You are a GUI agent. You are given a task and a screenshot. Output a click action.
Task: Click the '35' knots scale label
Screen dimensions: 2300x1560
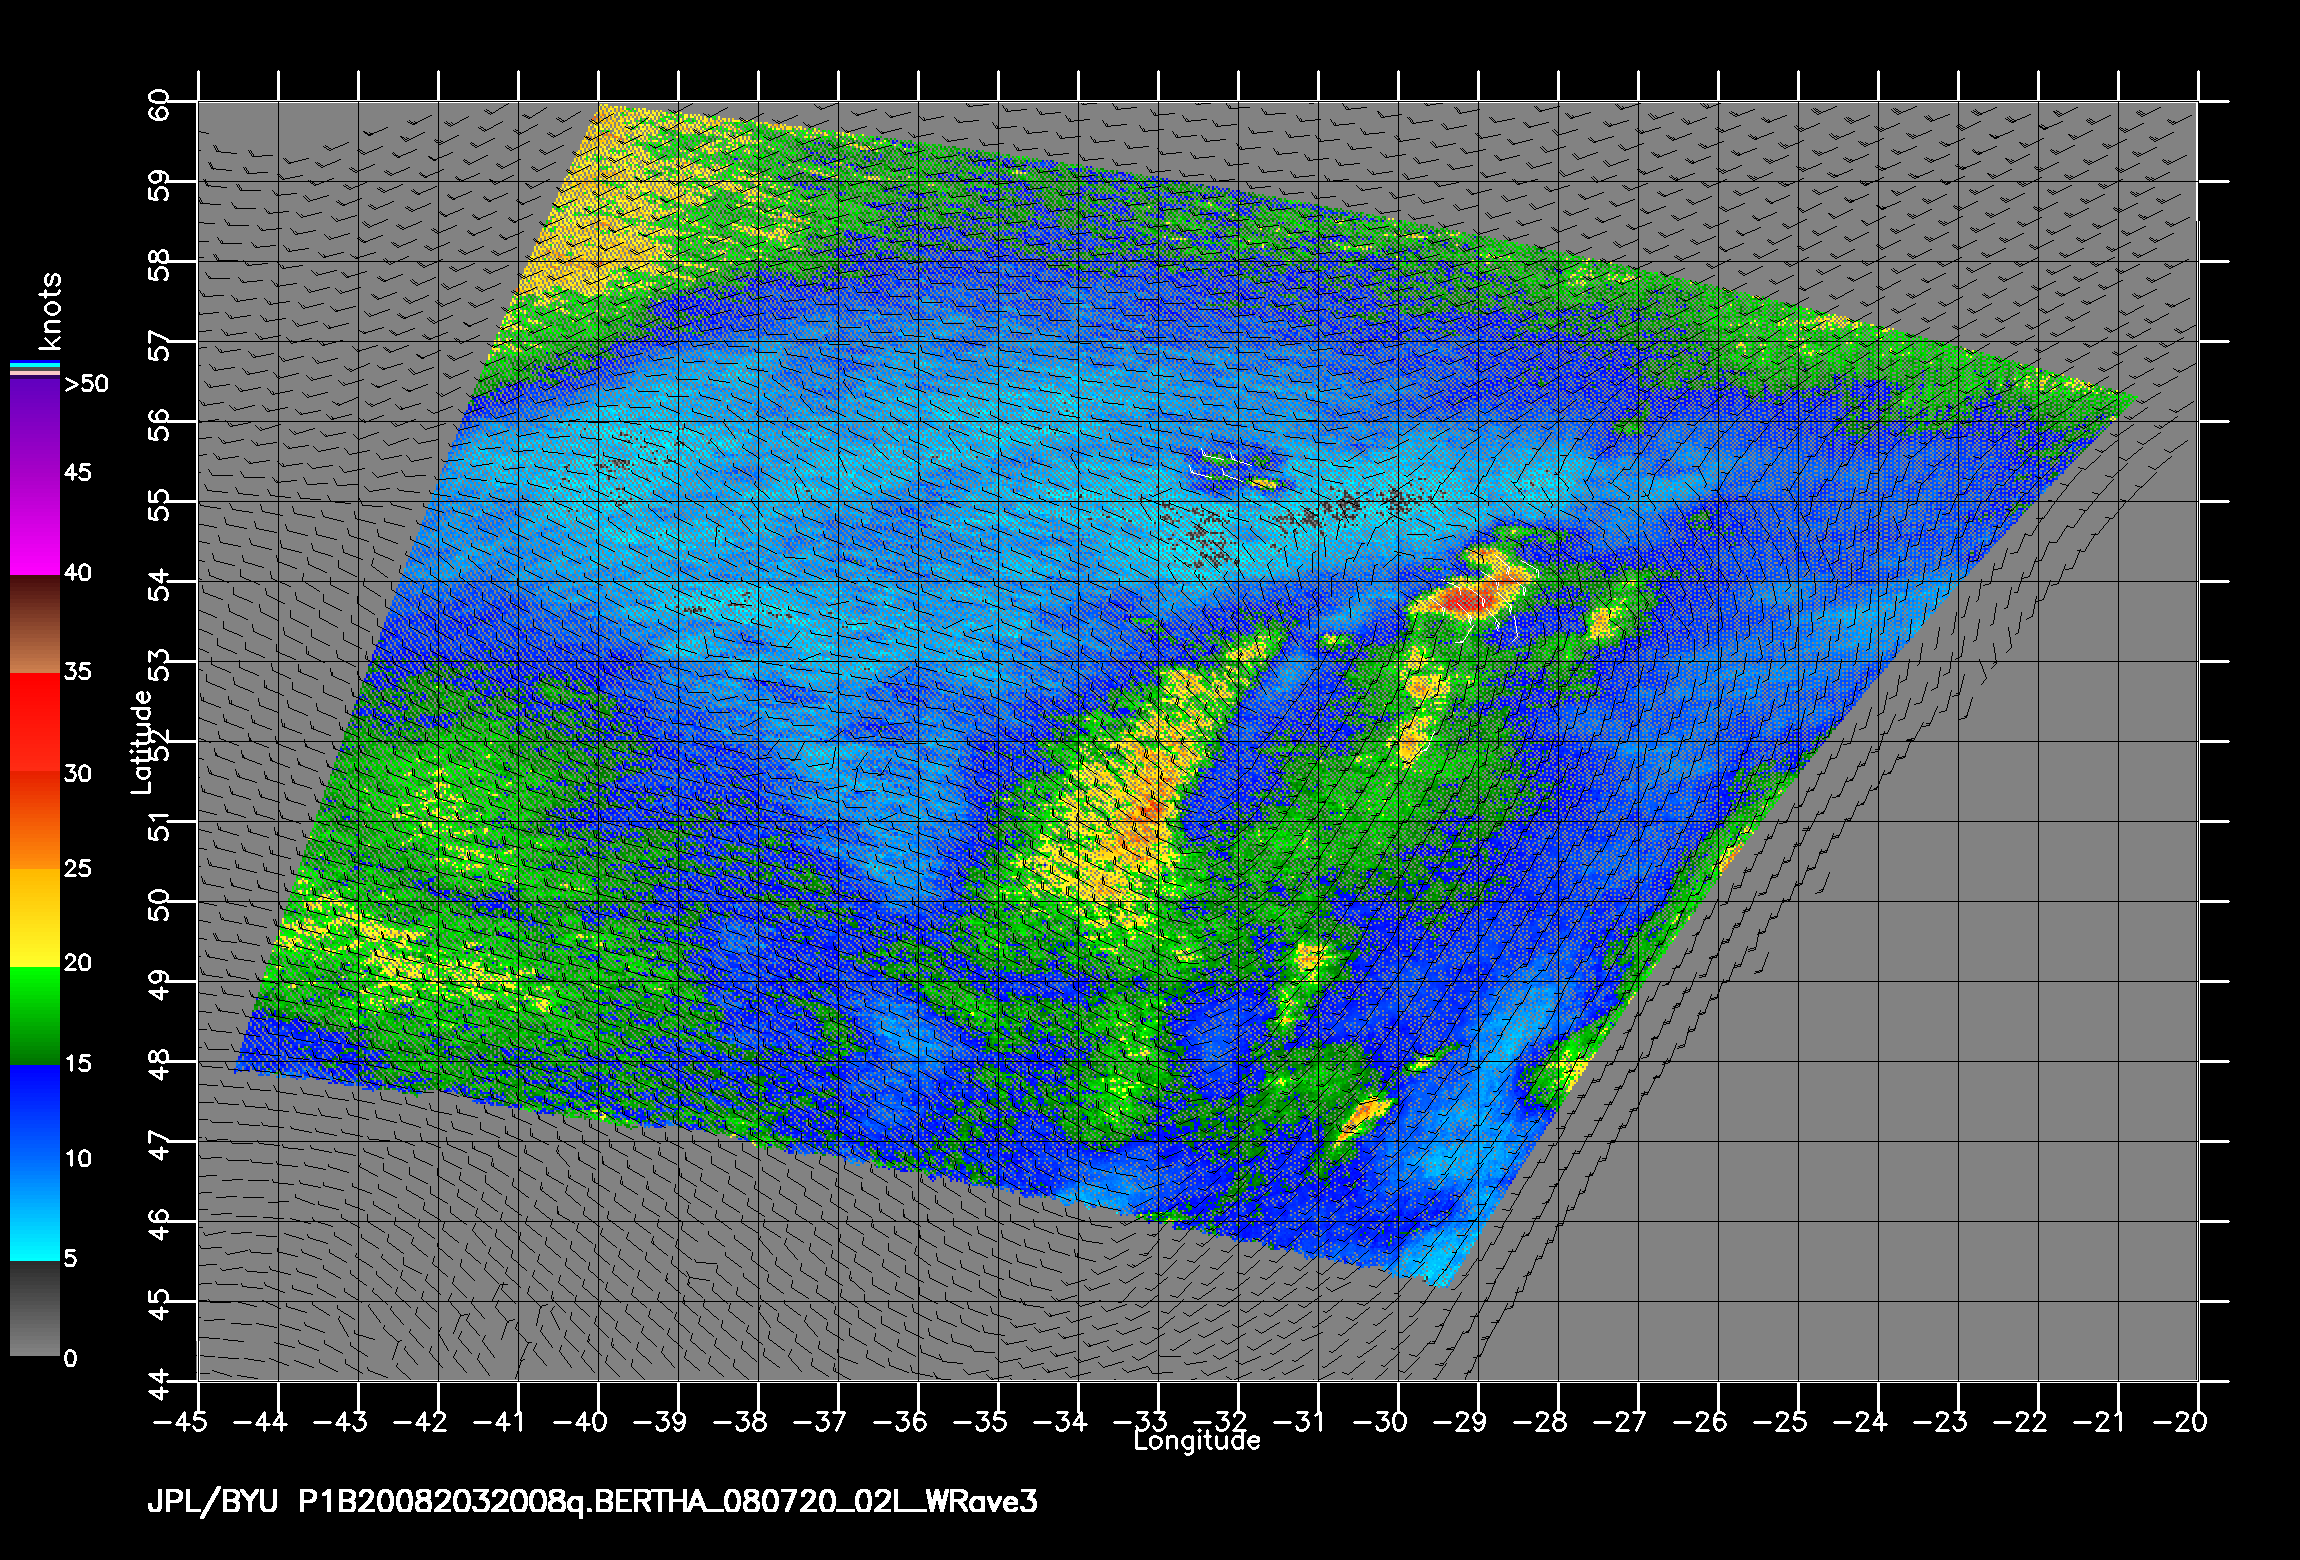[x=77, y=672]
